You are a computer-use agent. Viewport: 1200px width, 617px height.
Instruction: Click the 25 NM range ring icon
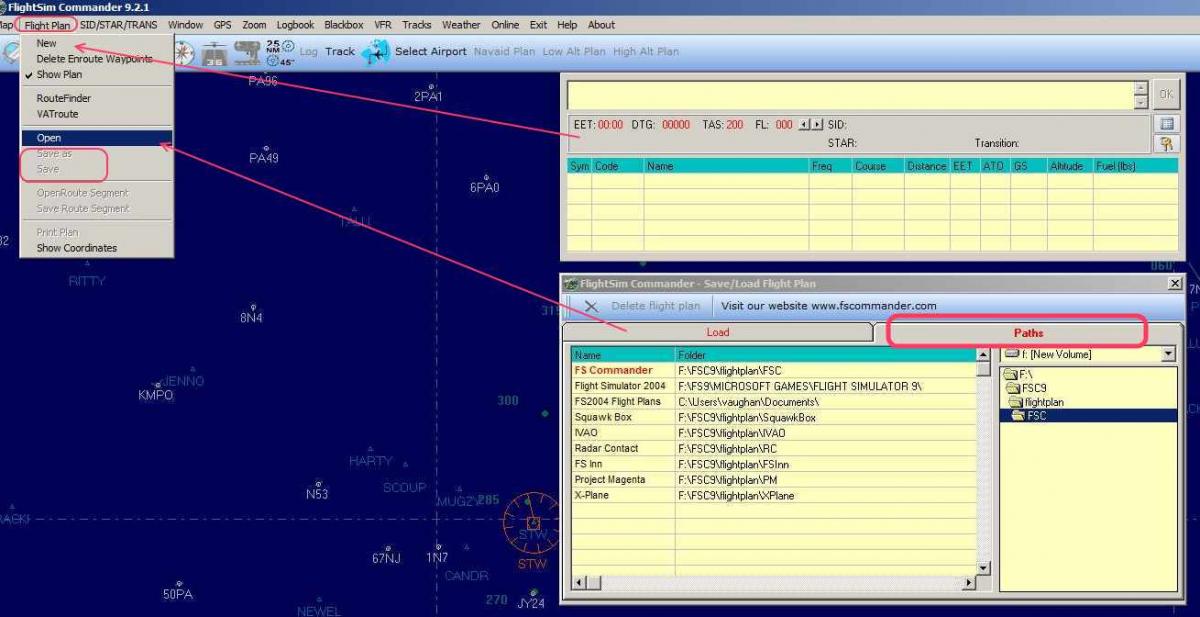point(279,52)
